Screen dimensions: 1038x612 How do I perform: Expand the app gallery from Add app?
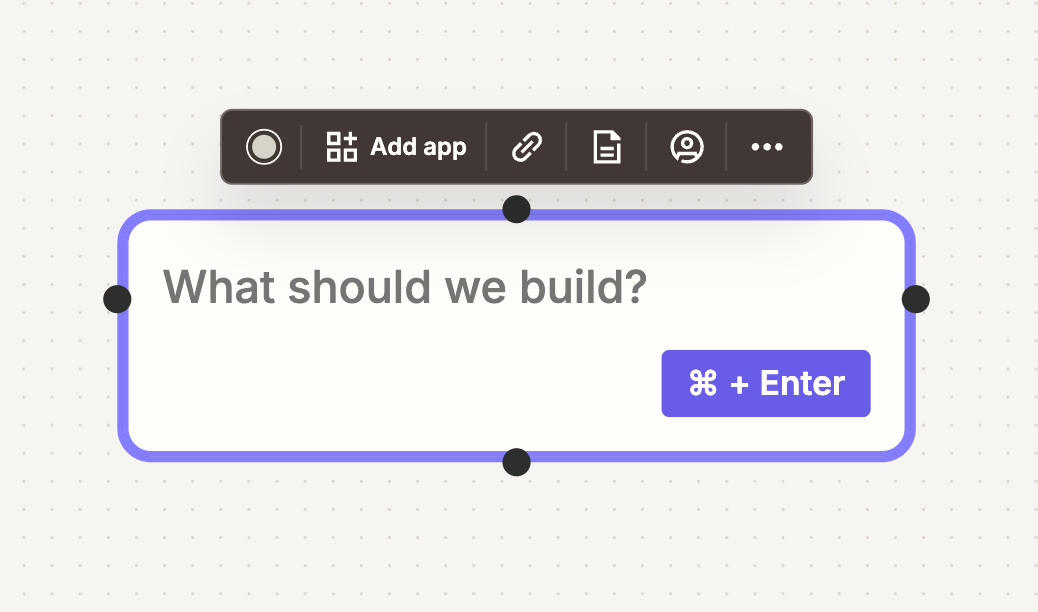340,147
